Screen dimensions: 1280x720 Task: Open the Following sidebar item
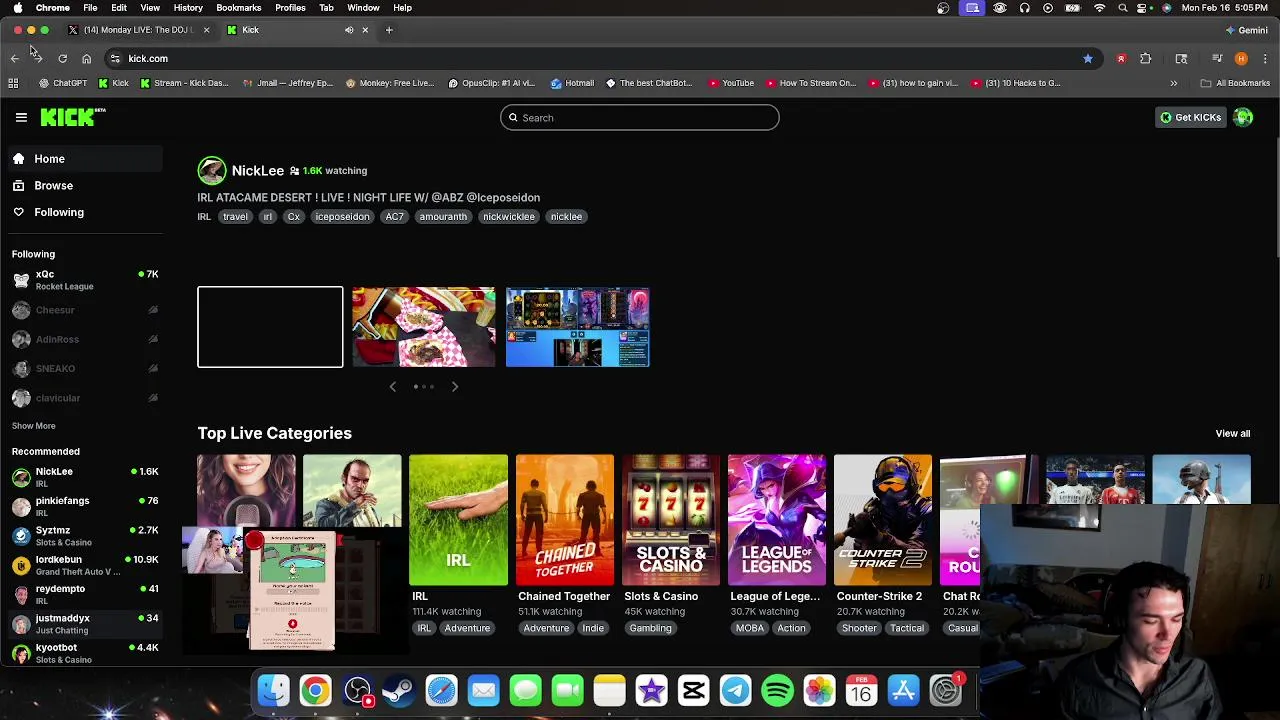(83, 212)
